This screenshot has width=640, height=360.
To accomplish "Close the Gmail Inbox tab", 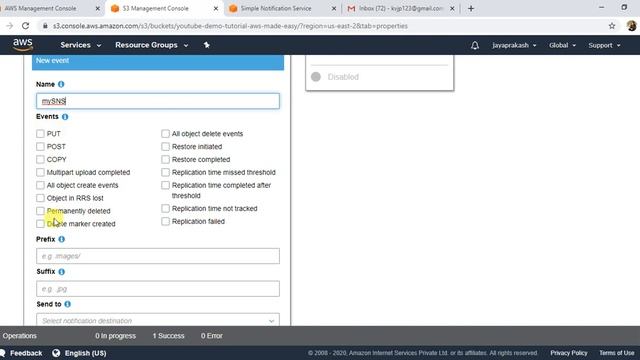I will click(452, 8).
